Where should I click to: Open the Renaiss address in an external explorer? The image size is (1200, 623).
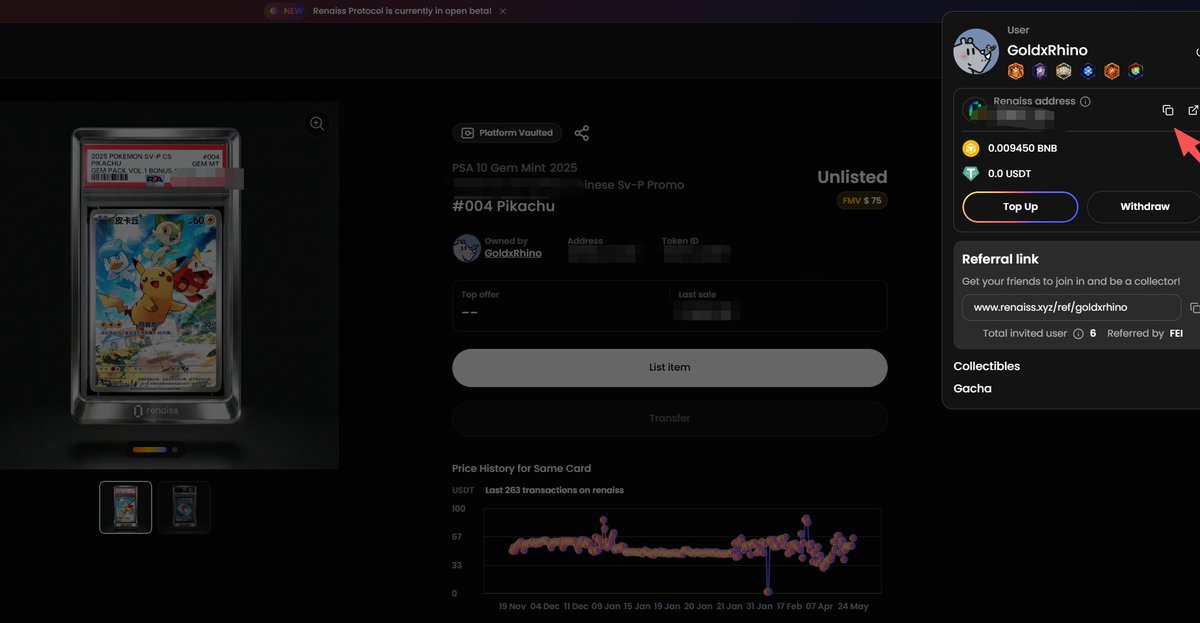point(1193,110)
